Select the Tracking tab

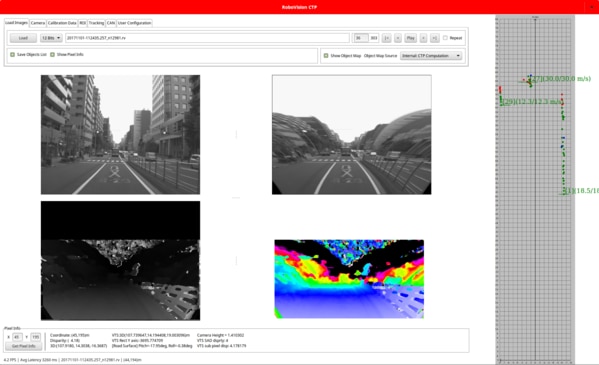[x=96, y=23]
